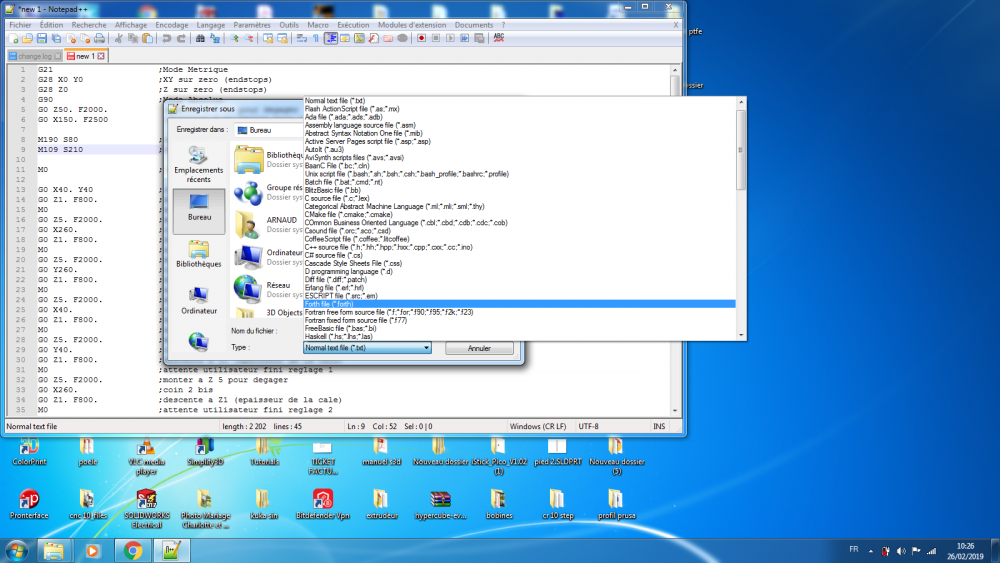
Task: Expand the Type file format combo box
Action: click(367, 348)
